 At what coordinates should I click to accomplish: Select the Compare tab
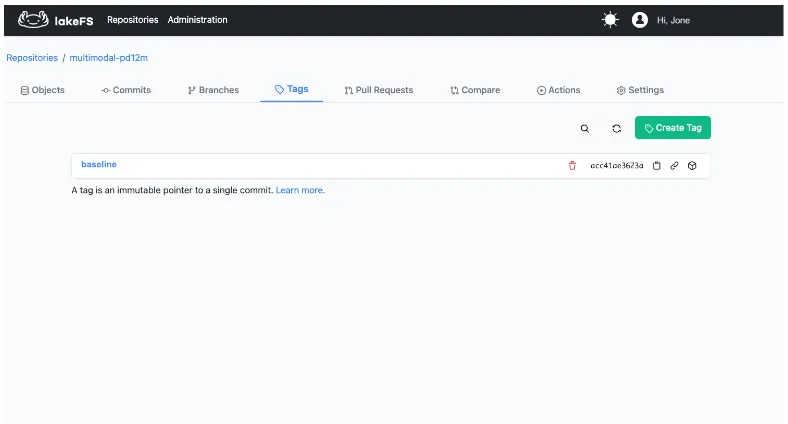(475, 90)
